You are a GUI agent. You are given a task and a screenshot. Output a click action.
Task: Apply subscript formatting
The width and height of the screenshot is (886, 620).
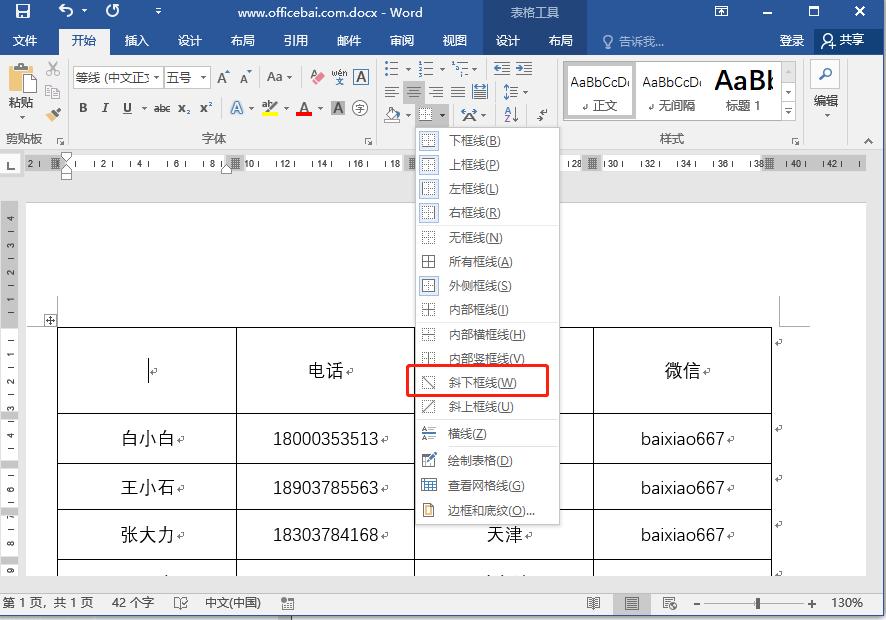[184, 107]
